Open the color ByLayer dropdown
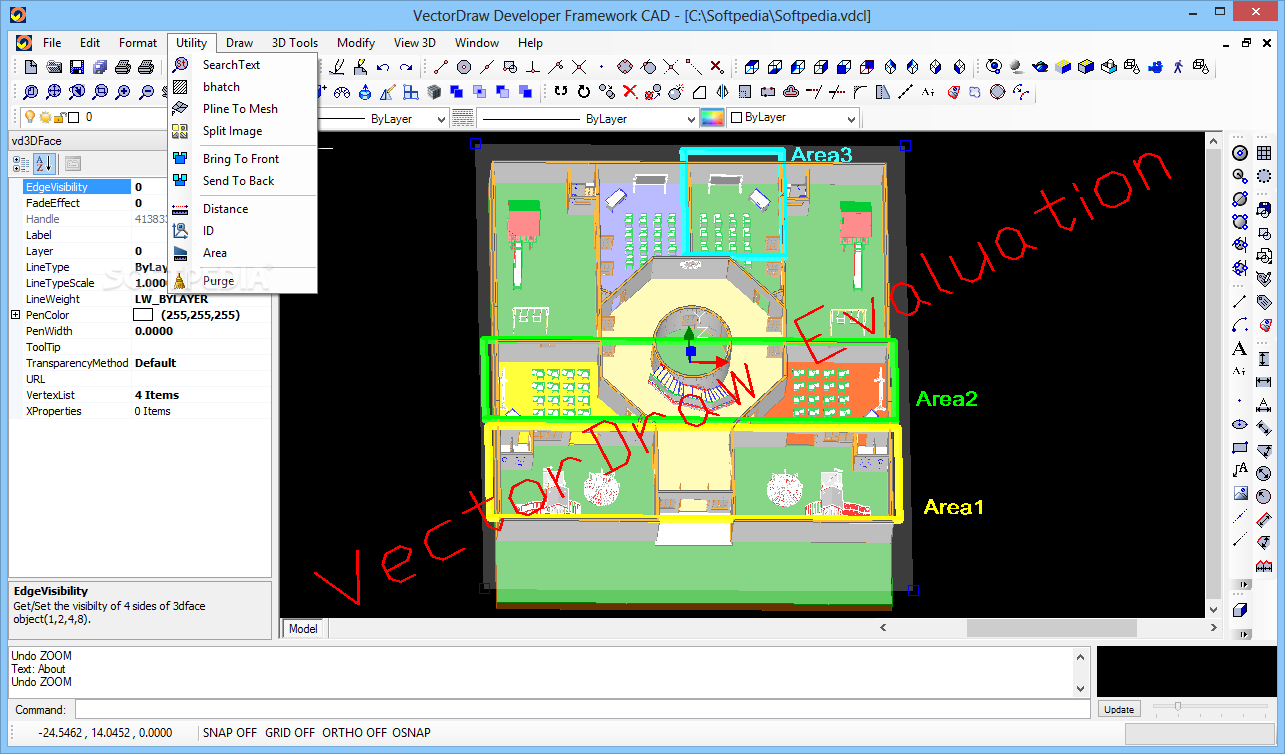The height and width of the screenshot is (754, 1285). [851, 119]
